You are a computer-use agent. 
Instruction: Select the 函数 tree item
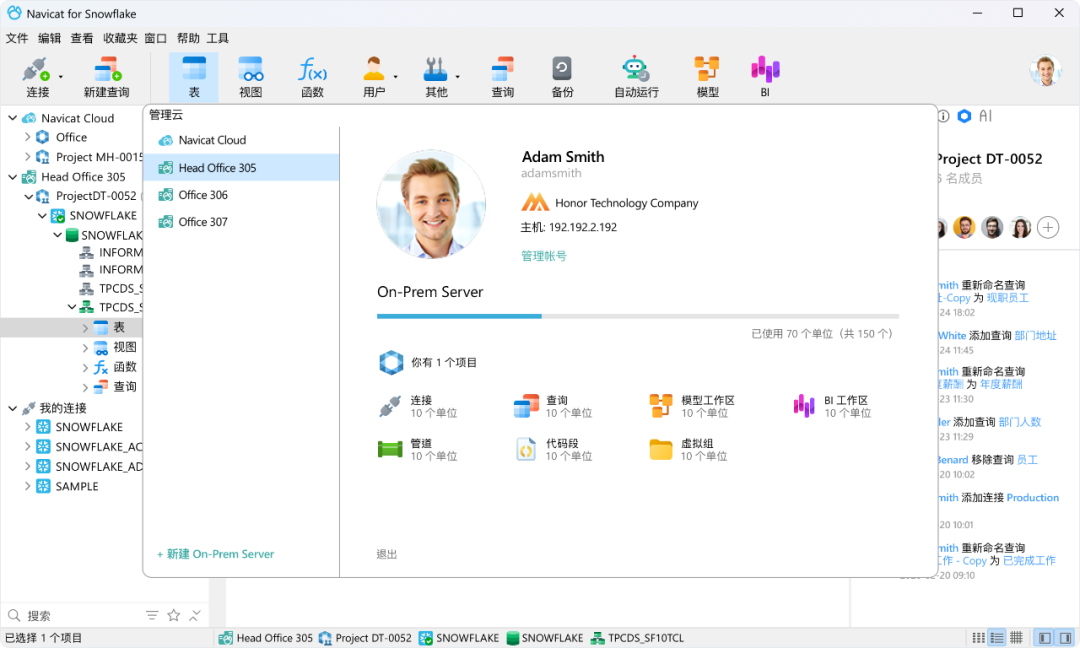(x=125, y=366)
